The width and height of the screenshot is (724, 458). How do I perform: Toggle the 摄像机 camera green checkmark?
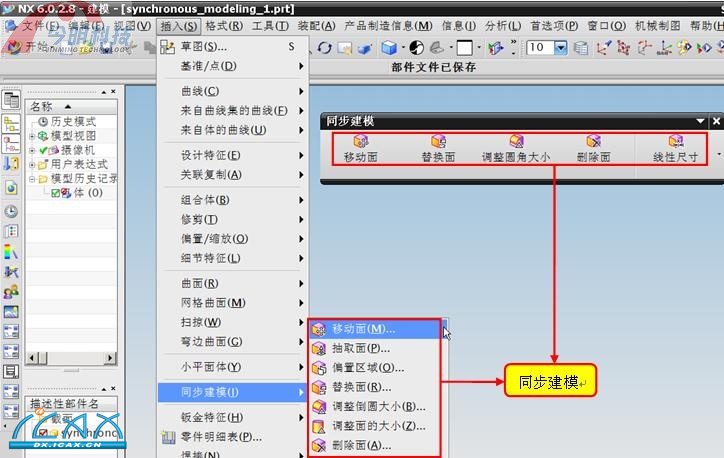43,150
